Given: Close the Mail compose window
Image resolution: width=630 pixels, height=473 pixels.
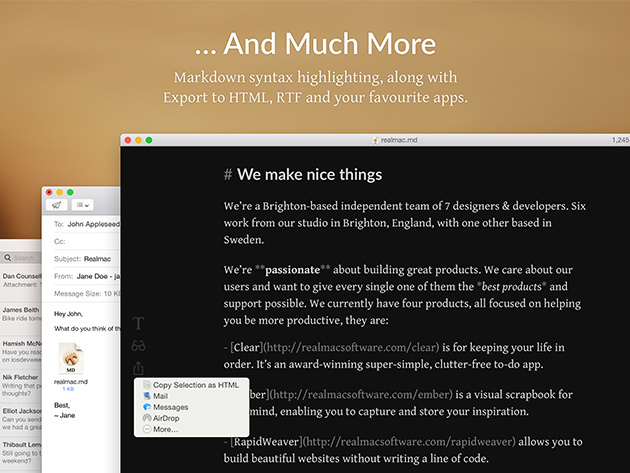Looking at the screenshot, I should (x=49, y=192).
